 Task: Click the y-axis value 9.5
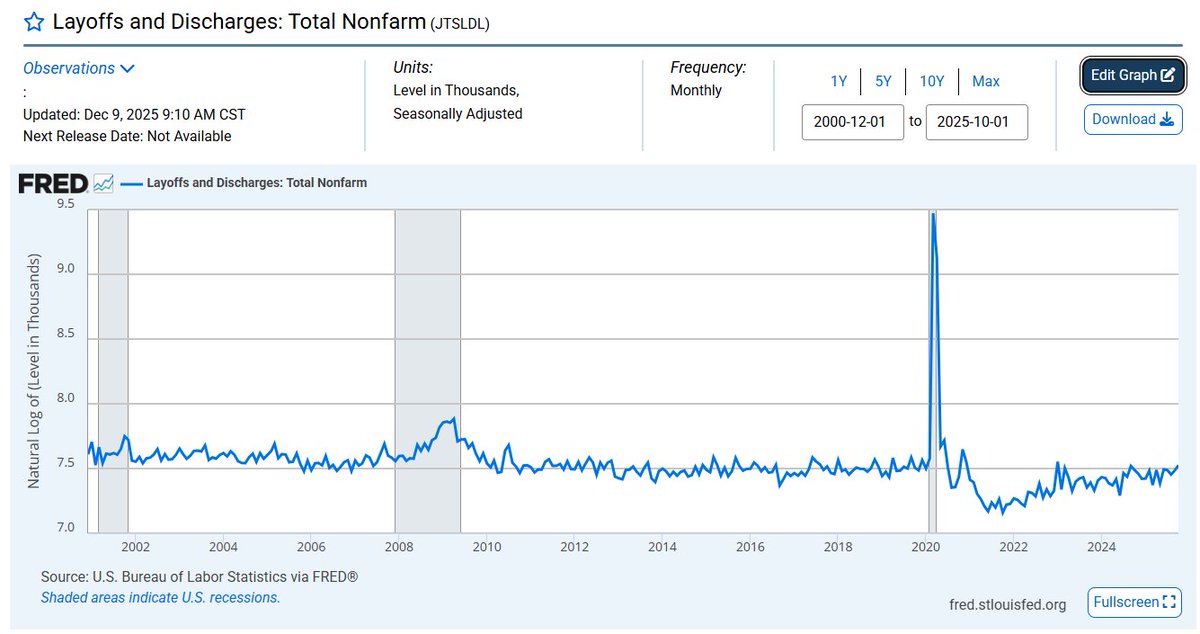coord(66,203)
